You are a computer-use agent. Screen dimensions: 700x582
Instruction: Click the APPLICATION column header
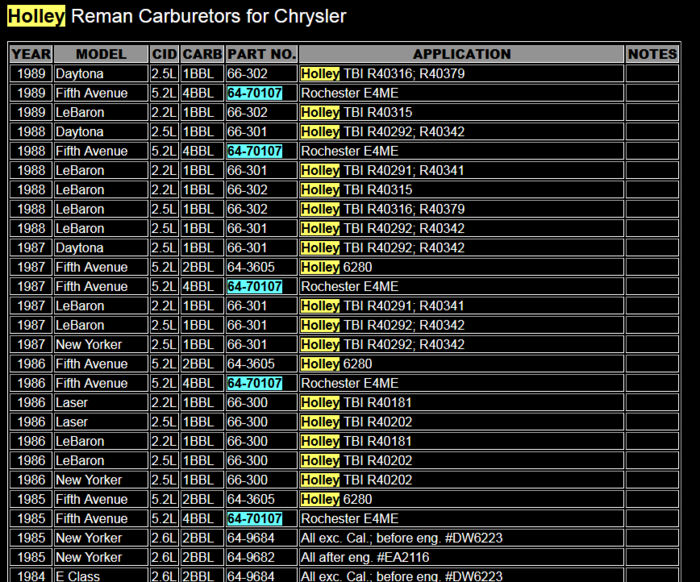coord(462,54)
